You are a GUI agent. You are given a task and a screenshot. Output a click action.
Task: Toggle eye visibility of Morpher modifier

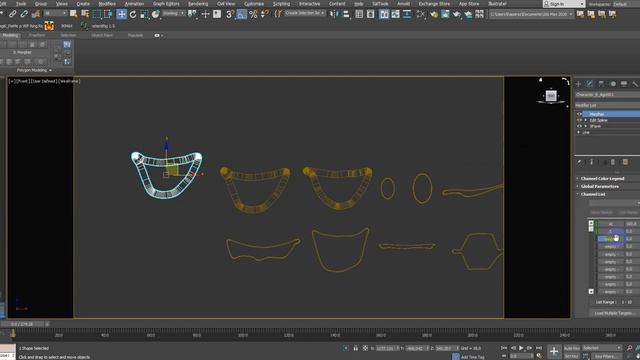coord(579,114)
